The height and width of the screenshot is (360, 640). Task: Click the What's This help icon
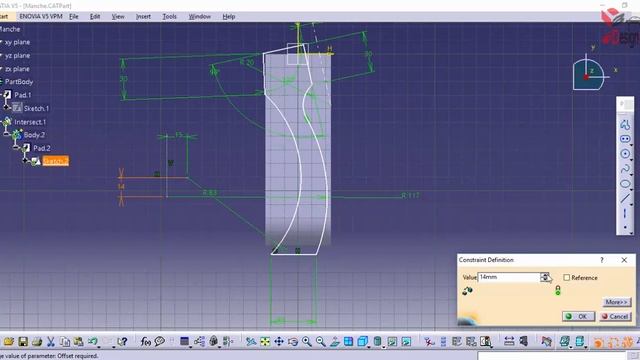pyautogui.click(x=122, y=341)
